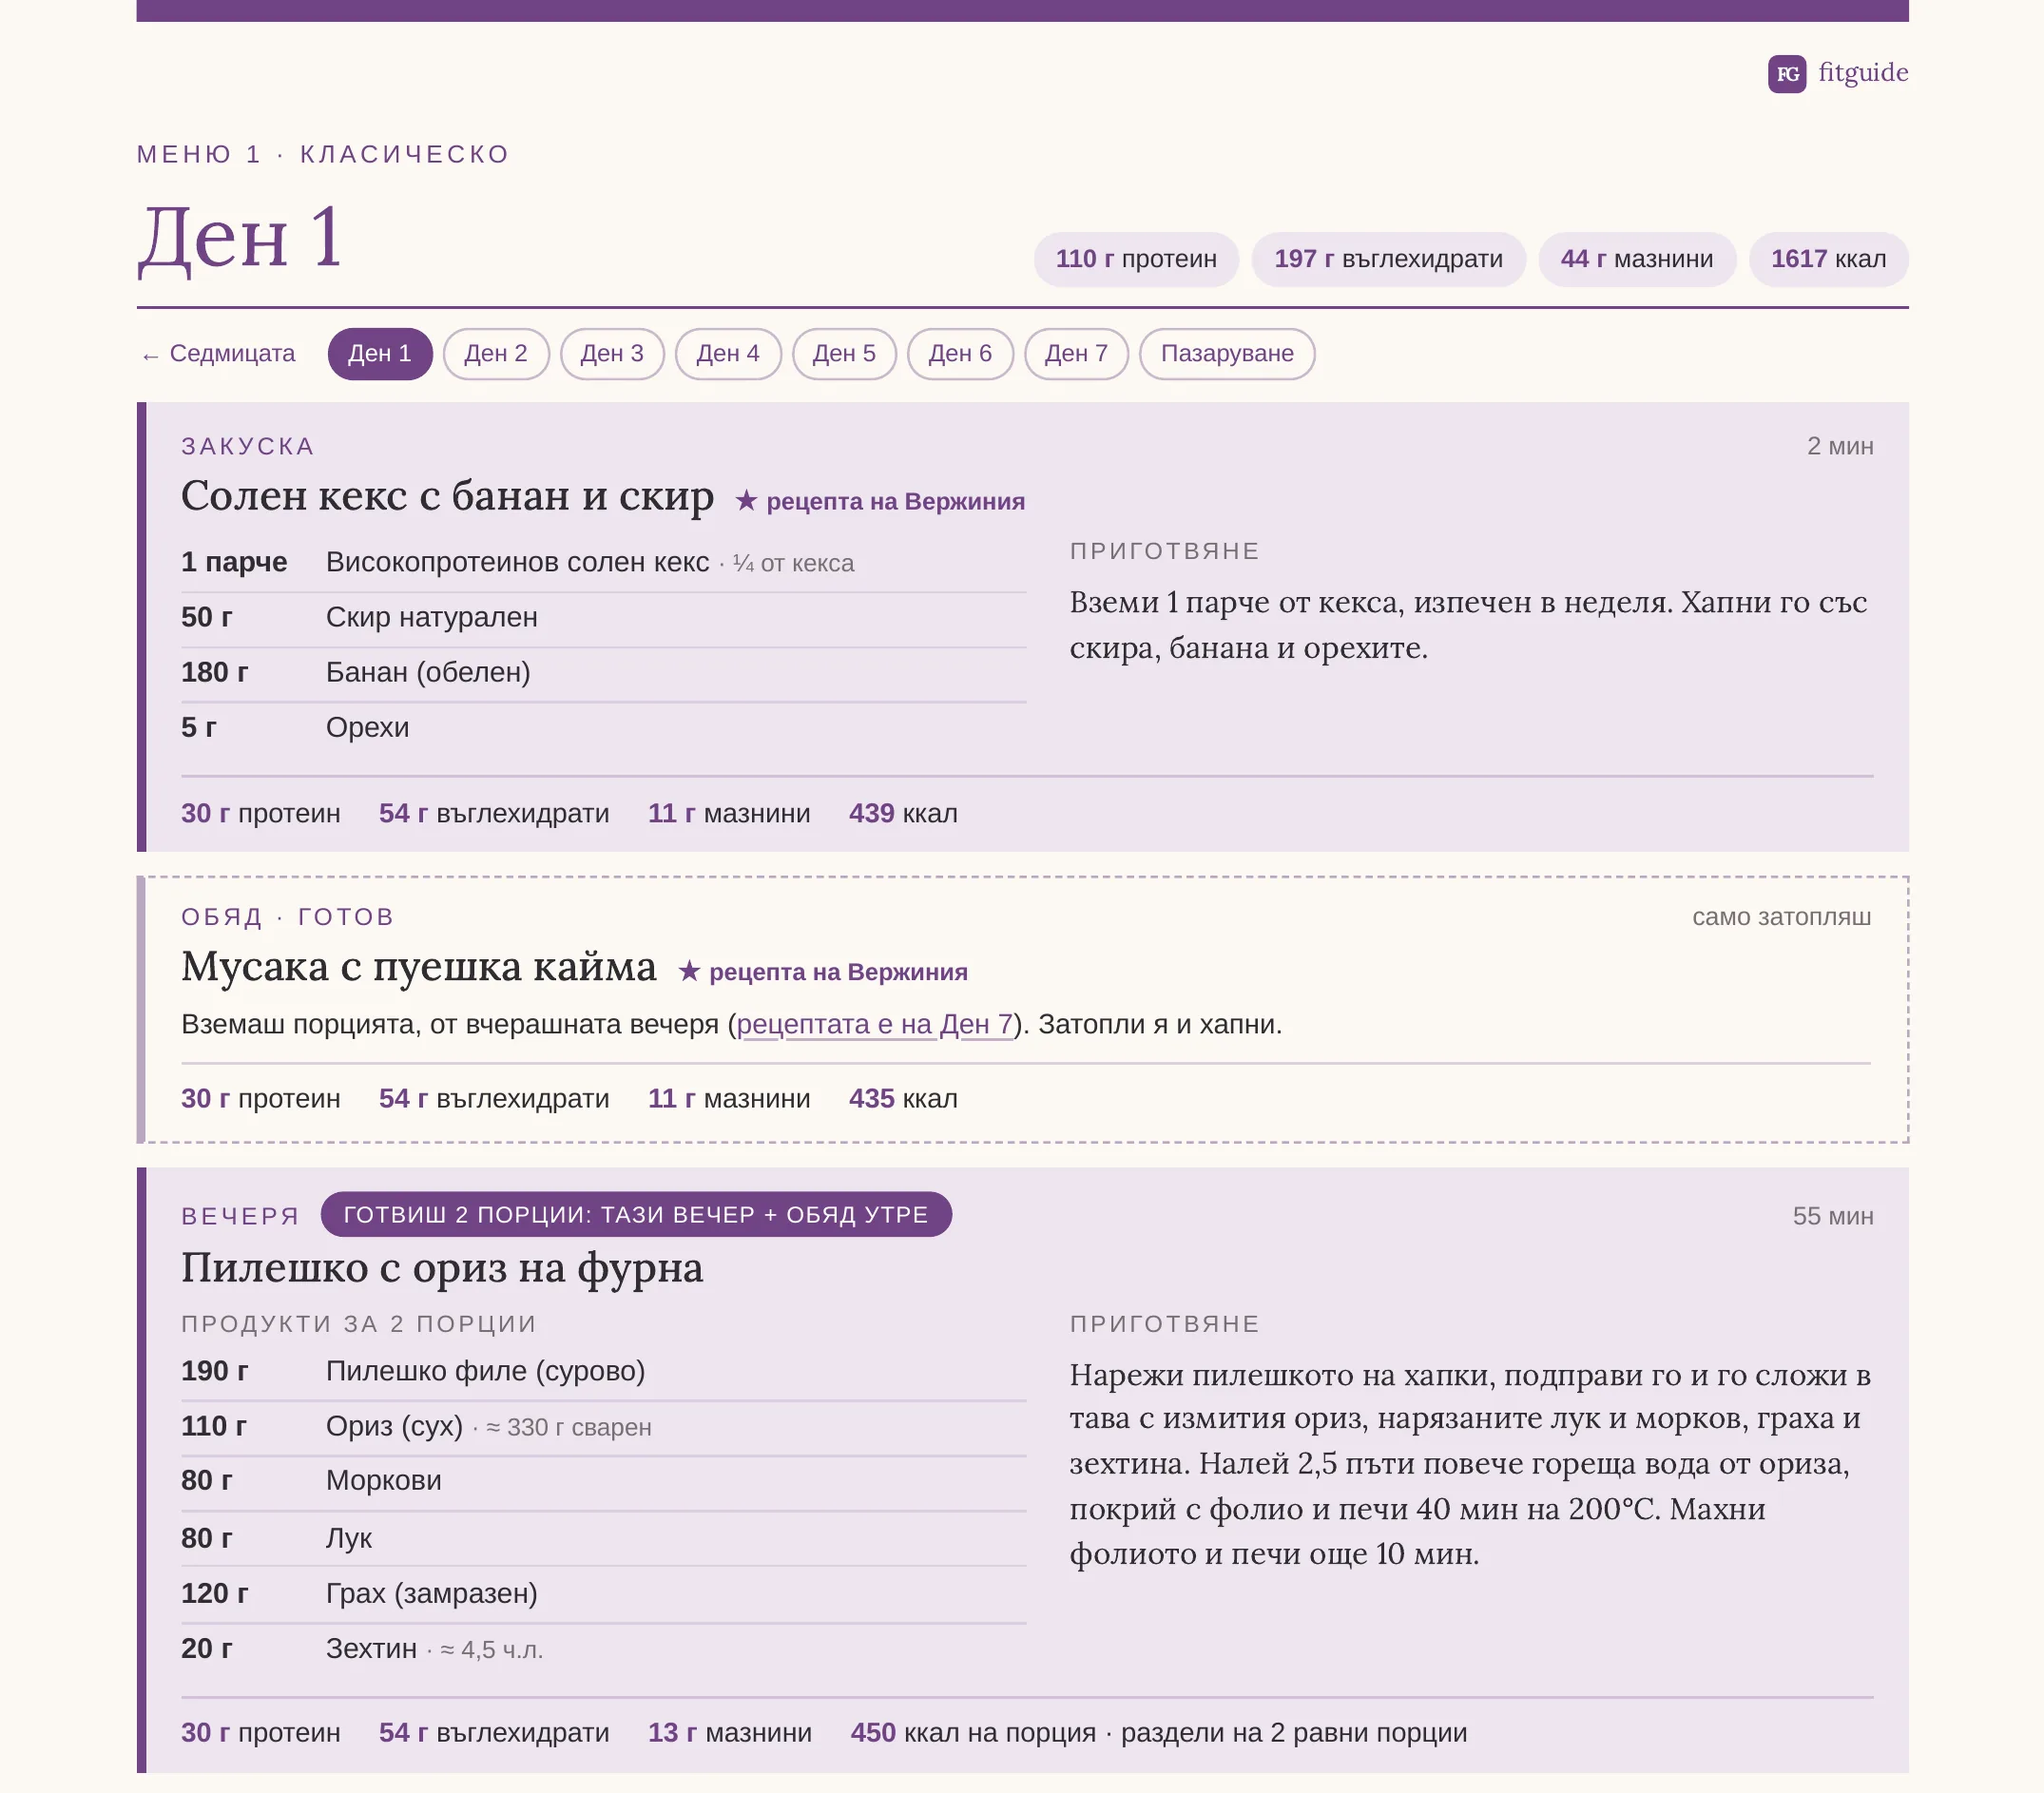This screenshot has height=1793, width=2044.
Task: Click the star icon beside Мусака title
Action: click(689, 972)
